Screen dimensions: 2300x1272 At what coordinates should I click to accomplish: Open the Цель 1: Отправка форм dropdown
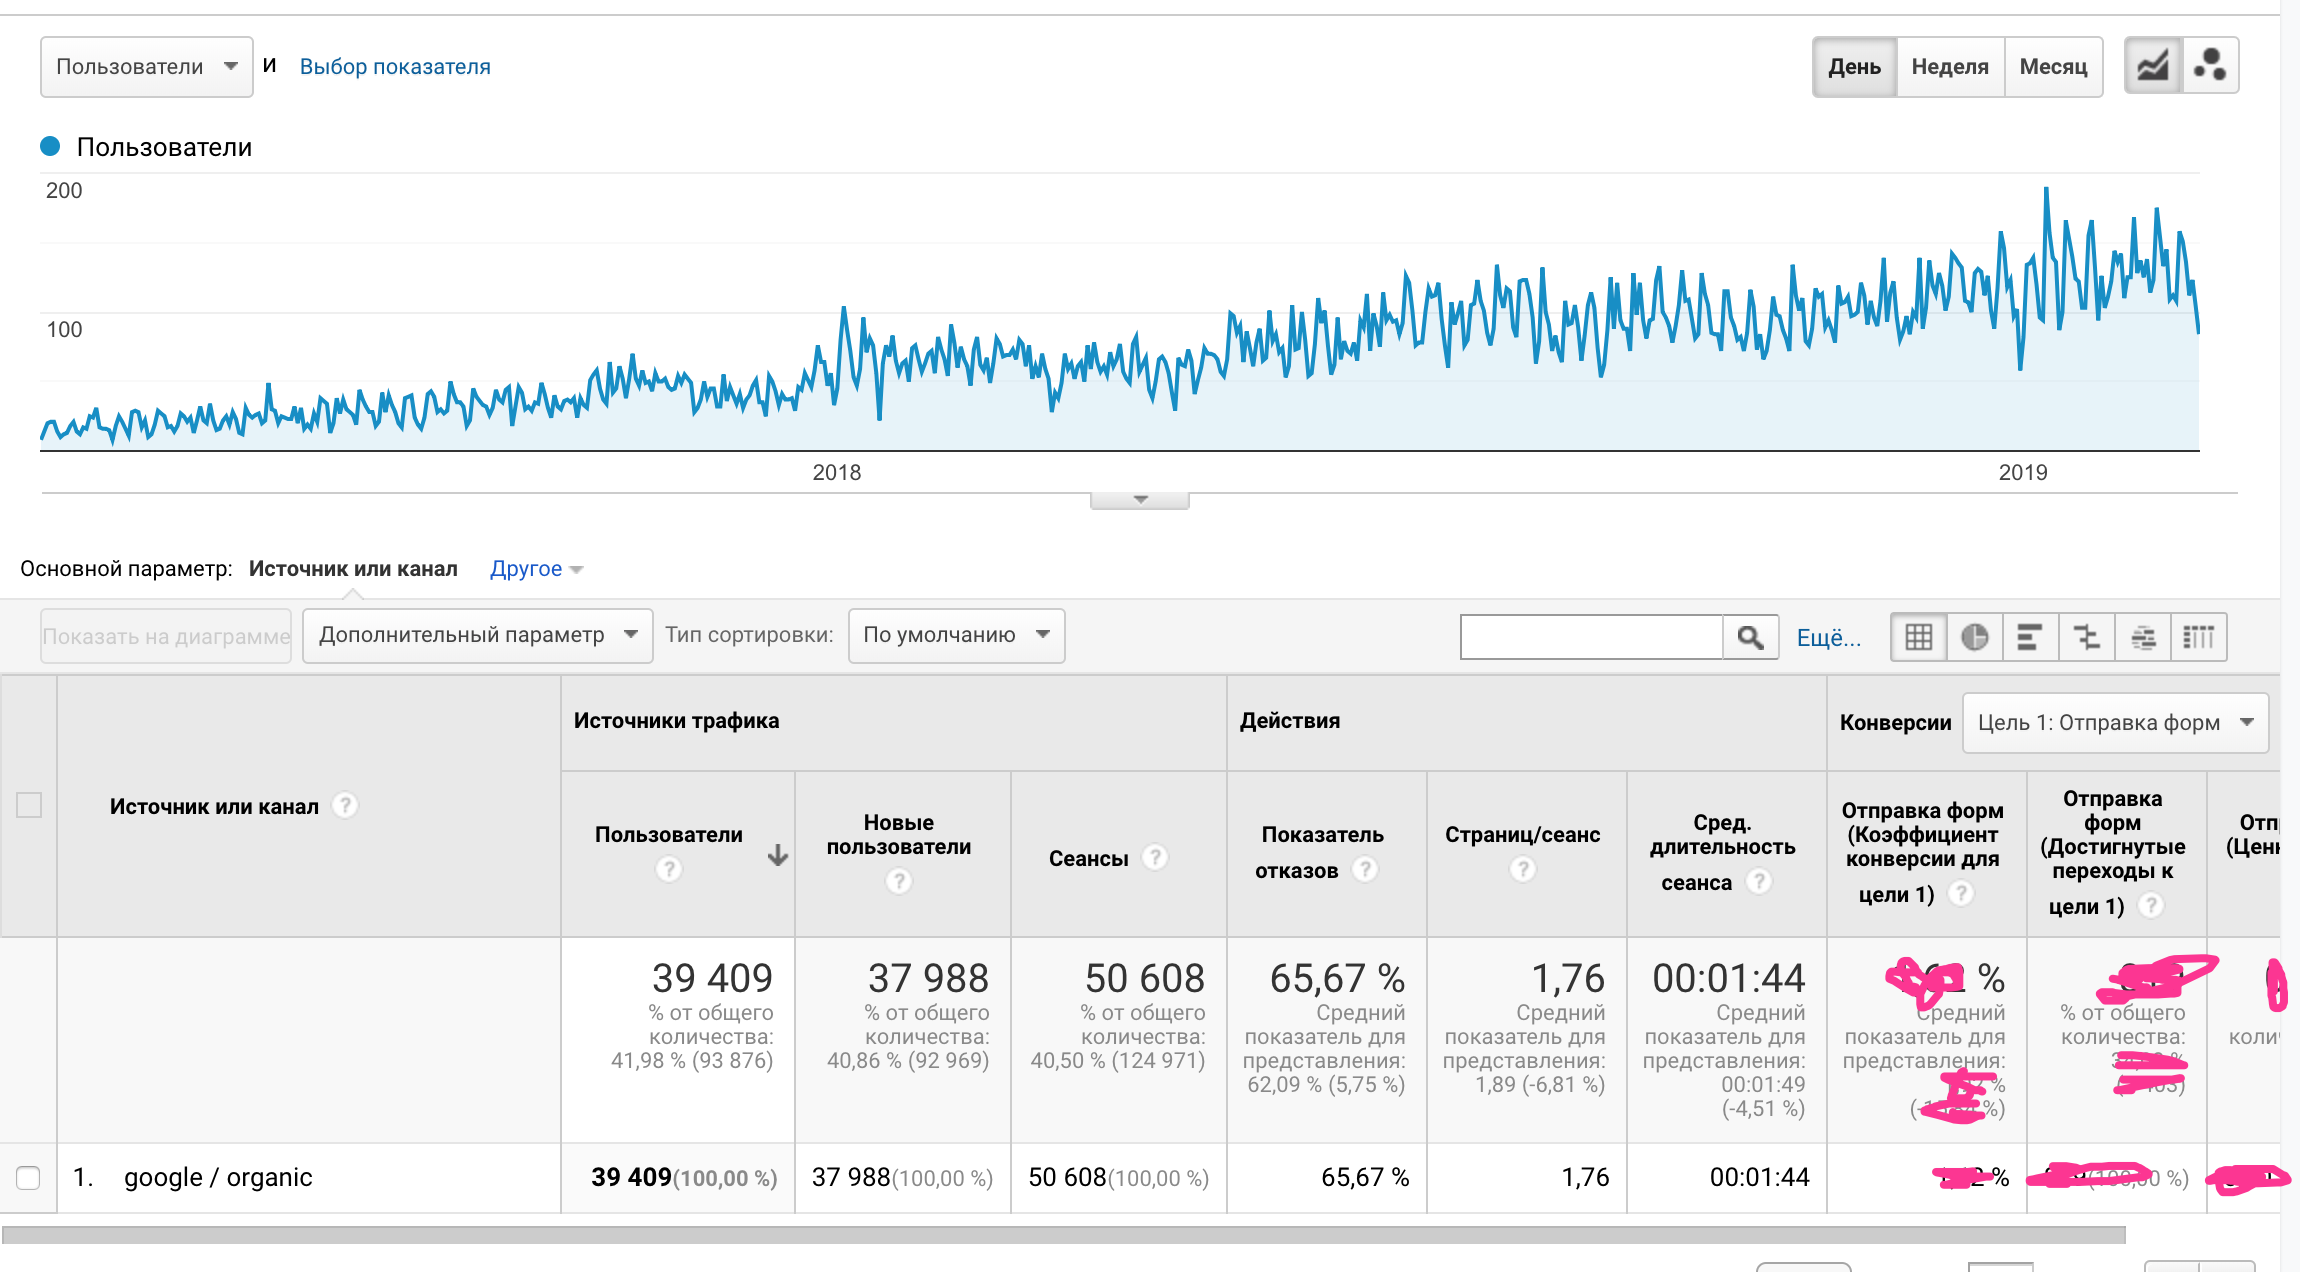[x=2116, y=722]
